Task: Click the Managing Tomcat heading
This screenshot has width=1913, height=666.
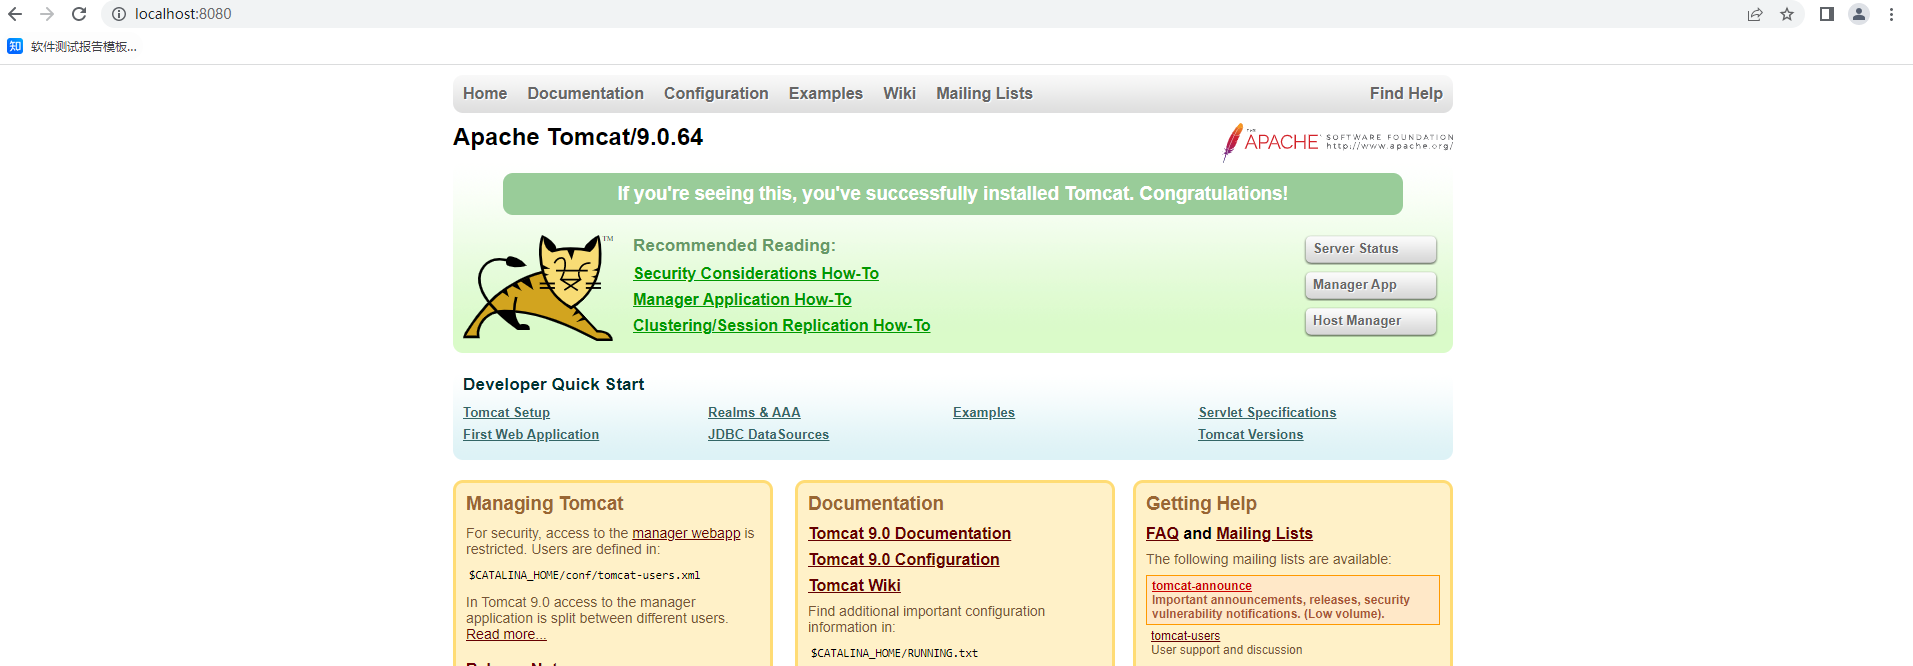Action: [544, 503]
